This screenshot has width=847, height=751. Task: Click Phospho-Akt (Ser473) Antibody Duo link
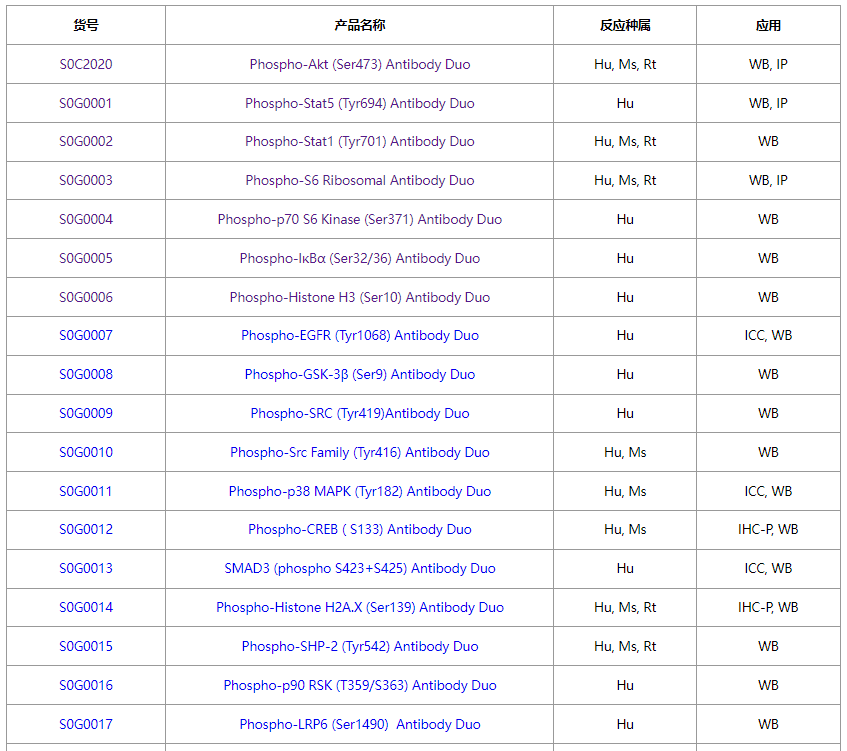pos(359,64)
